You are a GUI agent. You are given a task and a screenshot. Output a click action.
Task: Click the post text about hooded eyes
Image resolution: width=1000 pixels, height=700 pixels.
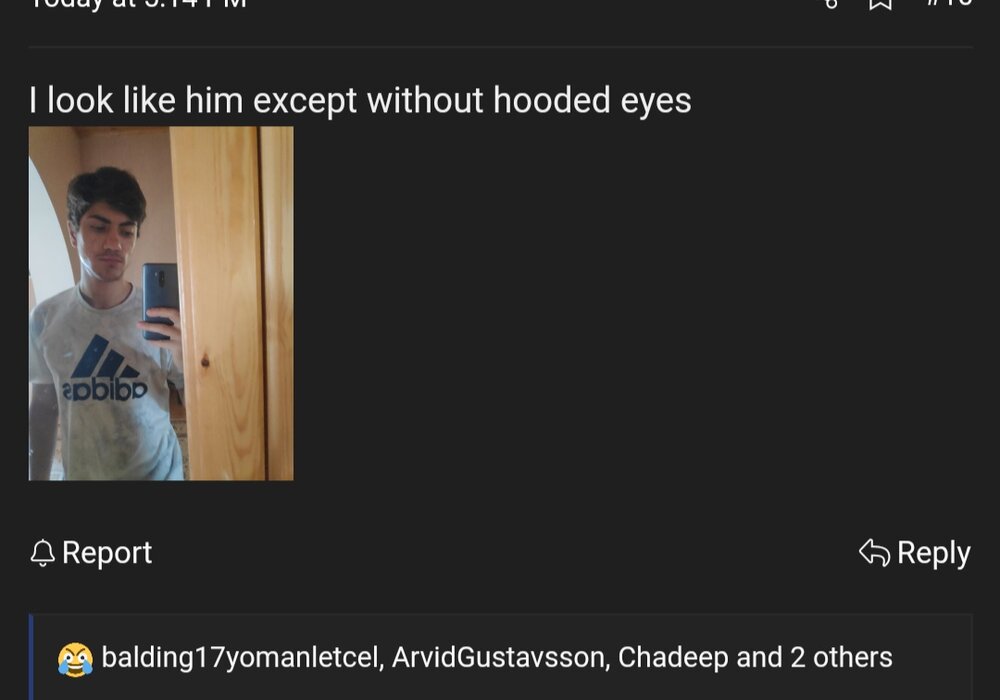click(360, 101)
